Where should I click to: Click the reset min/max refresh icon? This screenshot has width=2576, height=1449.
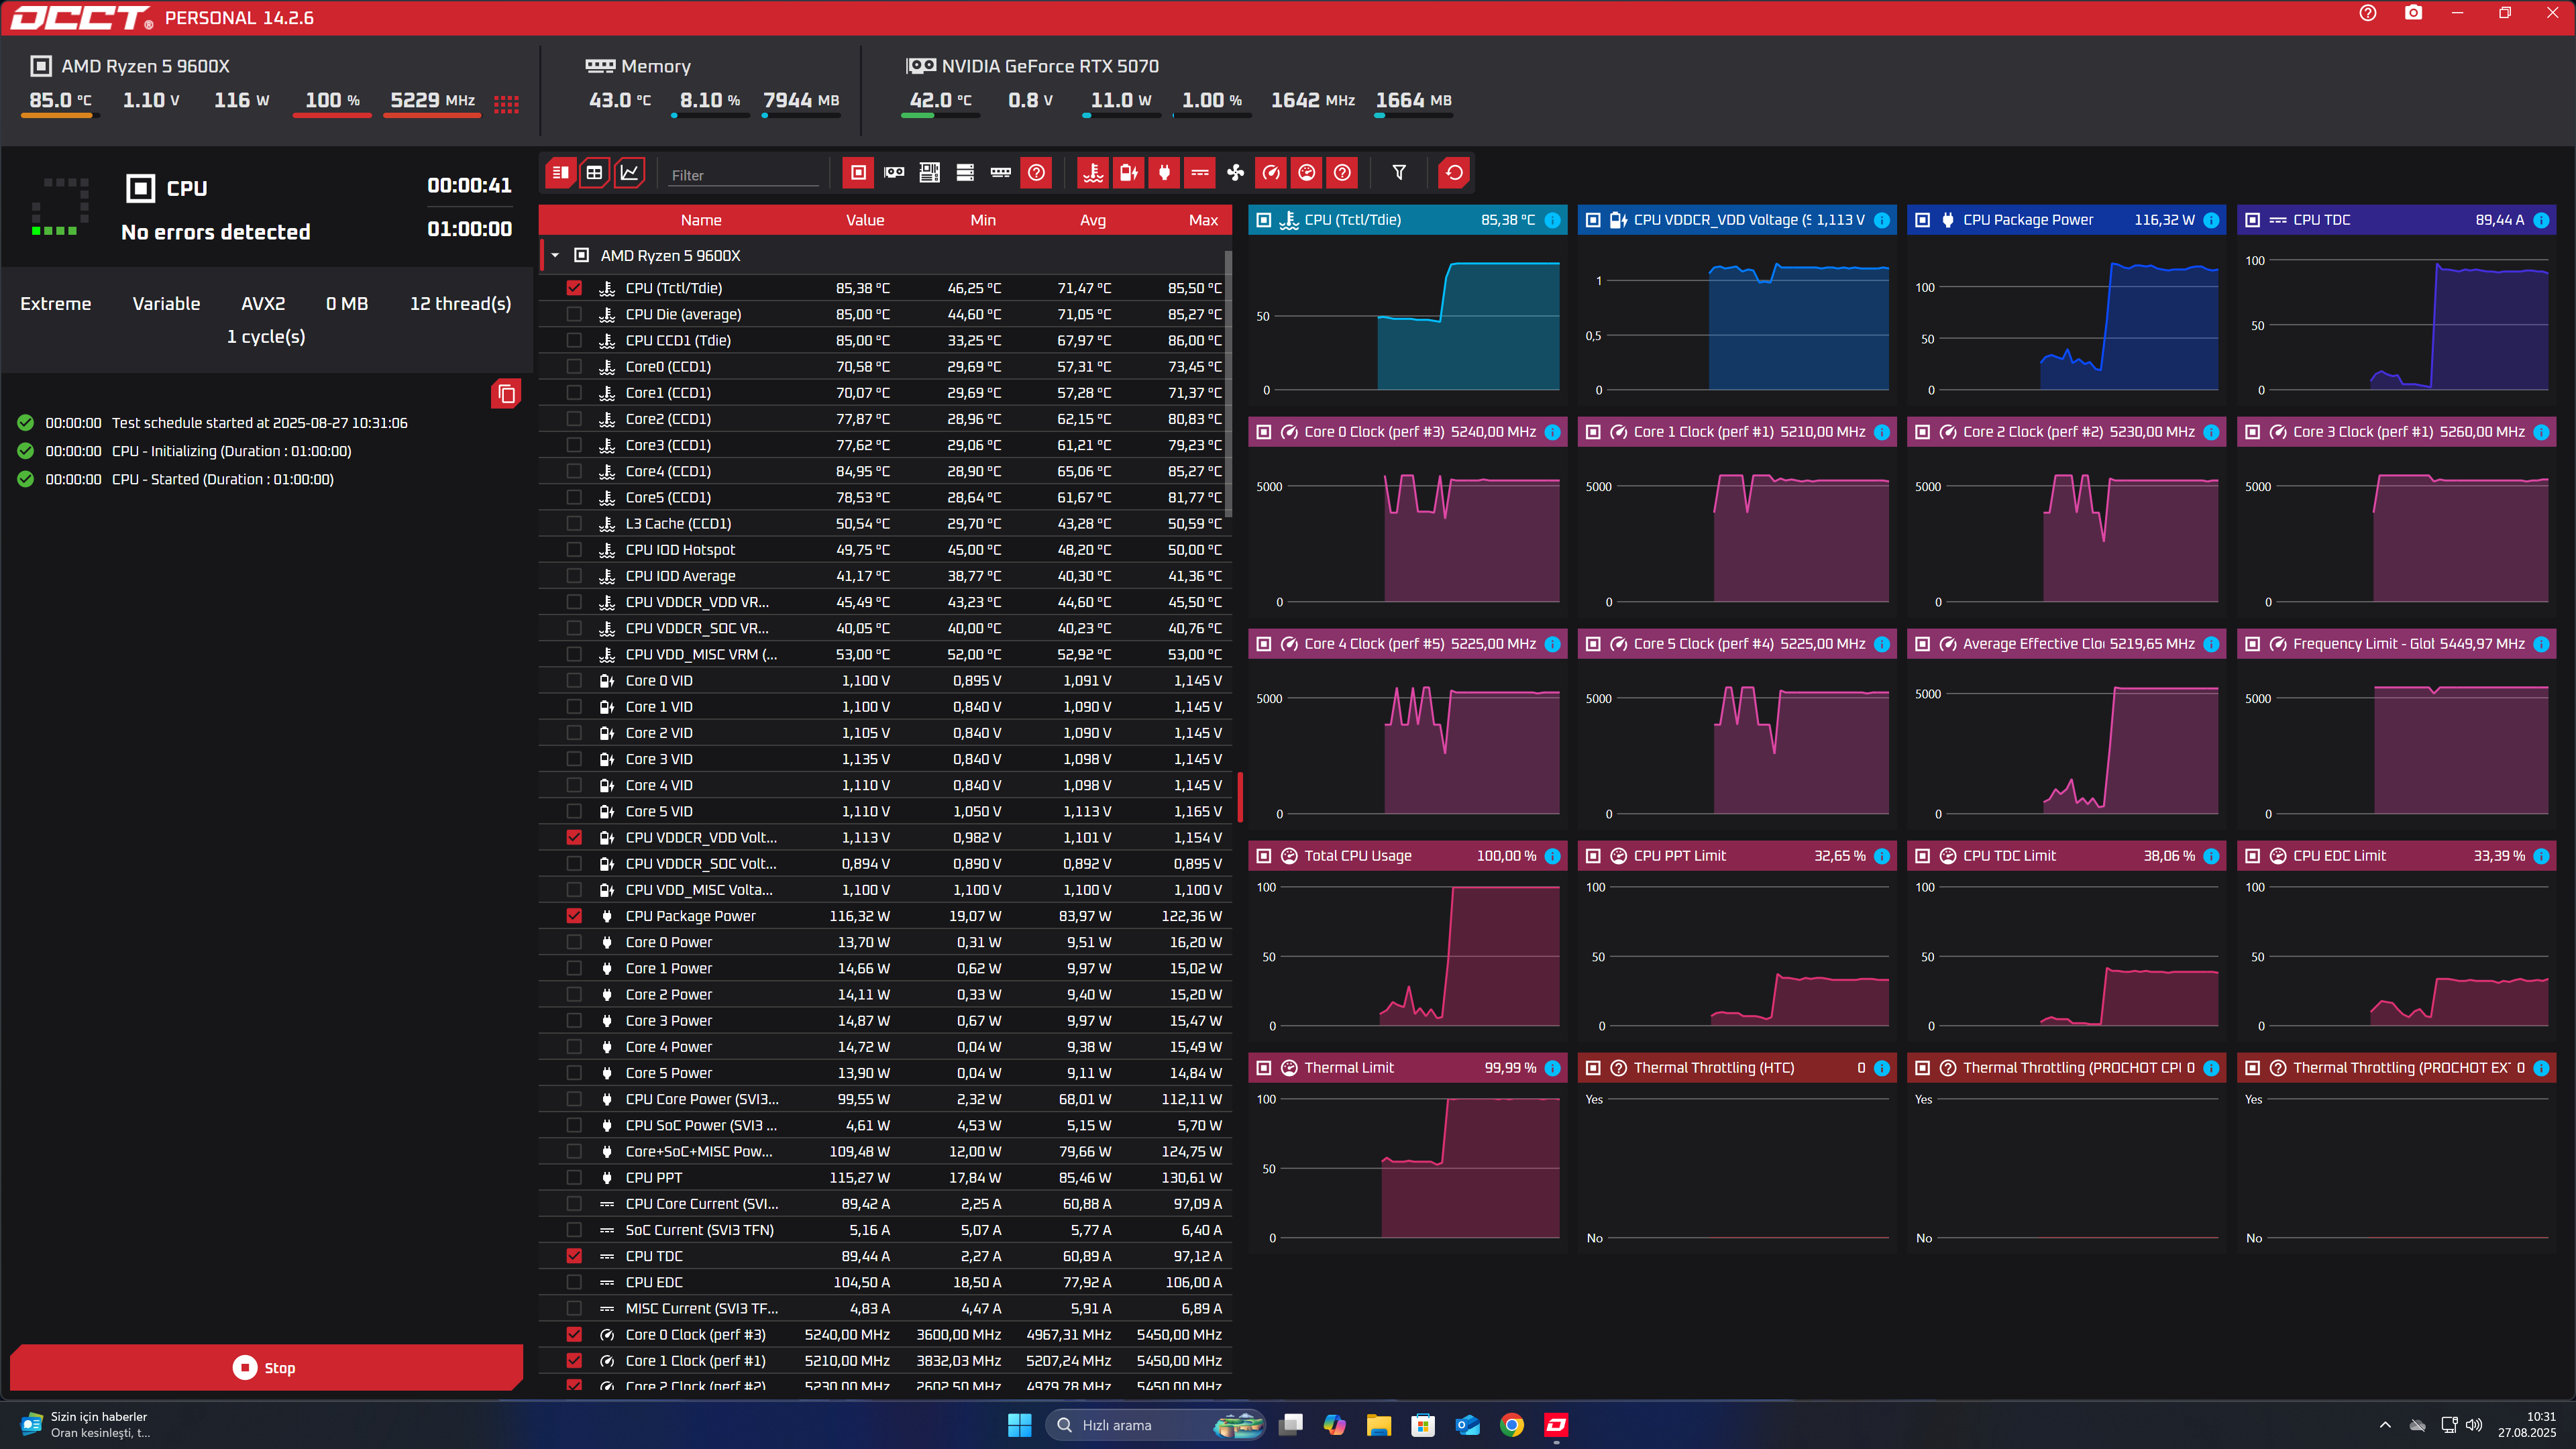[x=1454, y=173]
